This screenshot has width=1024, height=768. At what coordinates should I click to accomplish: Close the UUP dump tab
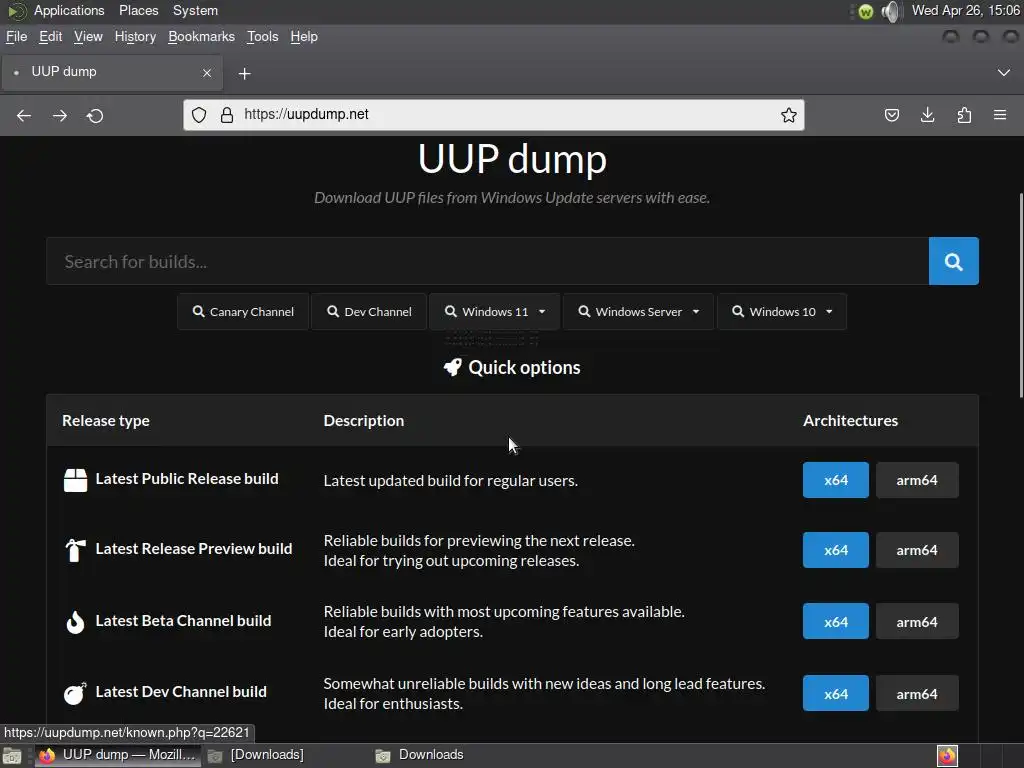point(207,72)
